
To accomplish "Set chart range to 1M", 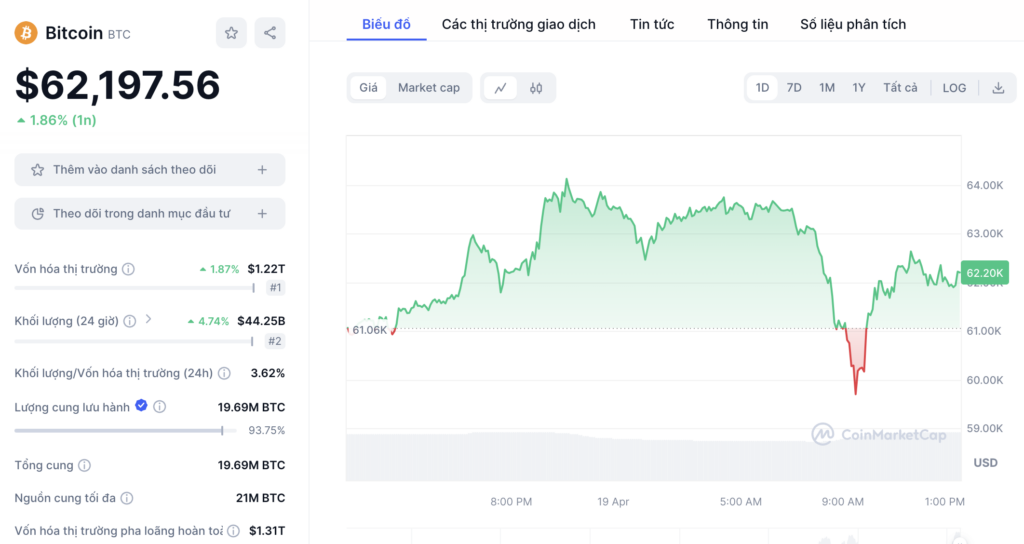I will coord(827,88).
